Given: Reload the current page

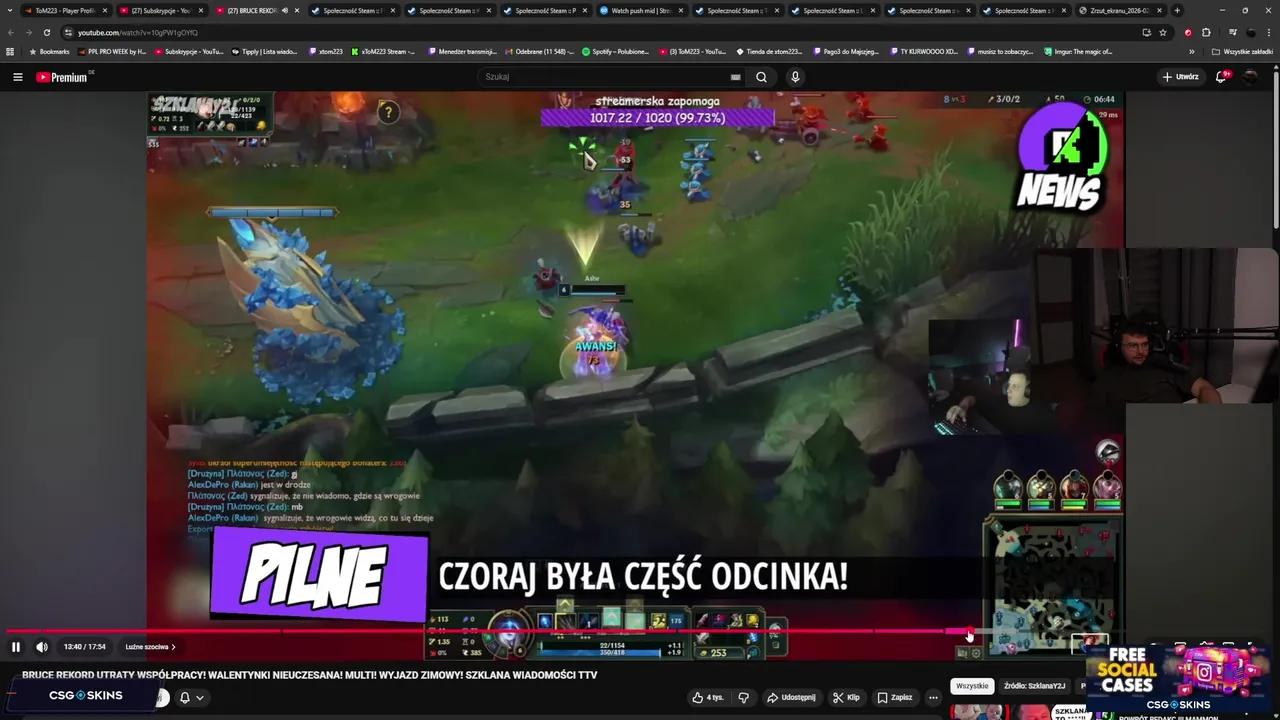Looking at the screenshot, I should click(46, 32).
